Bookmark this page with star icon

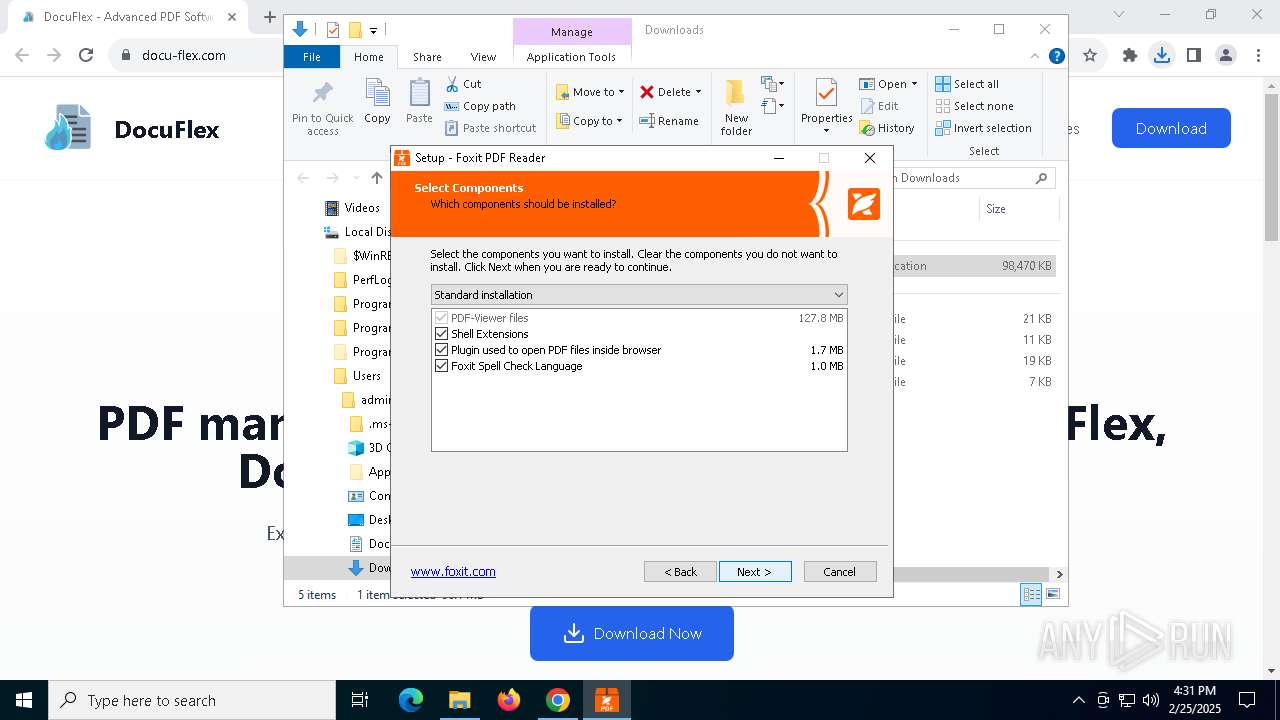click(1090, 56)
